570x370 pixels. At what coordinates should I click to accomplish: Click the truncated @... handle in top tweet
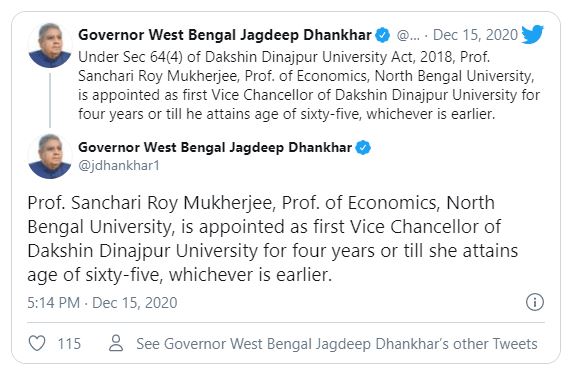click(408, 35)
